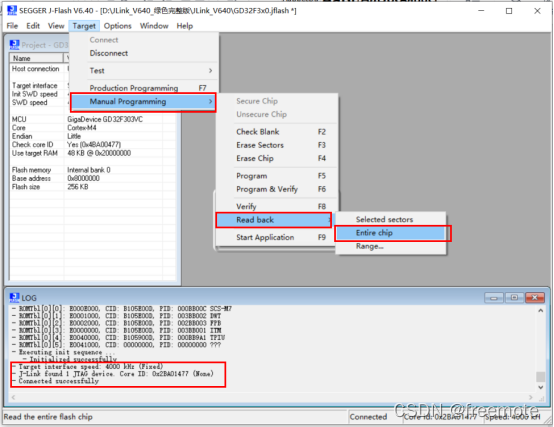Click the SEGGER J-Flash title bar icon
Image resolution: width=554 pixels, height=427 pixels.
tap(11, 11)
